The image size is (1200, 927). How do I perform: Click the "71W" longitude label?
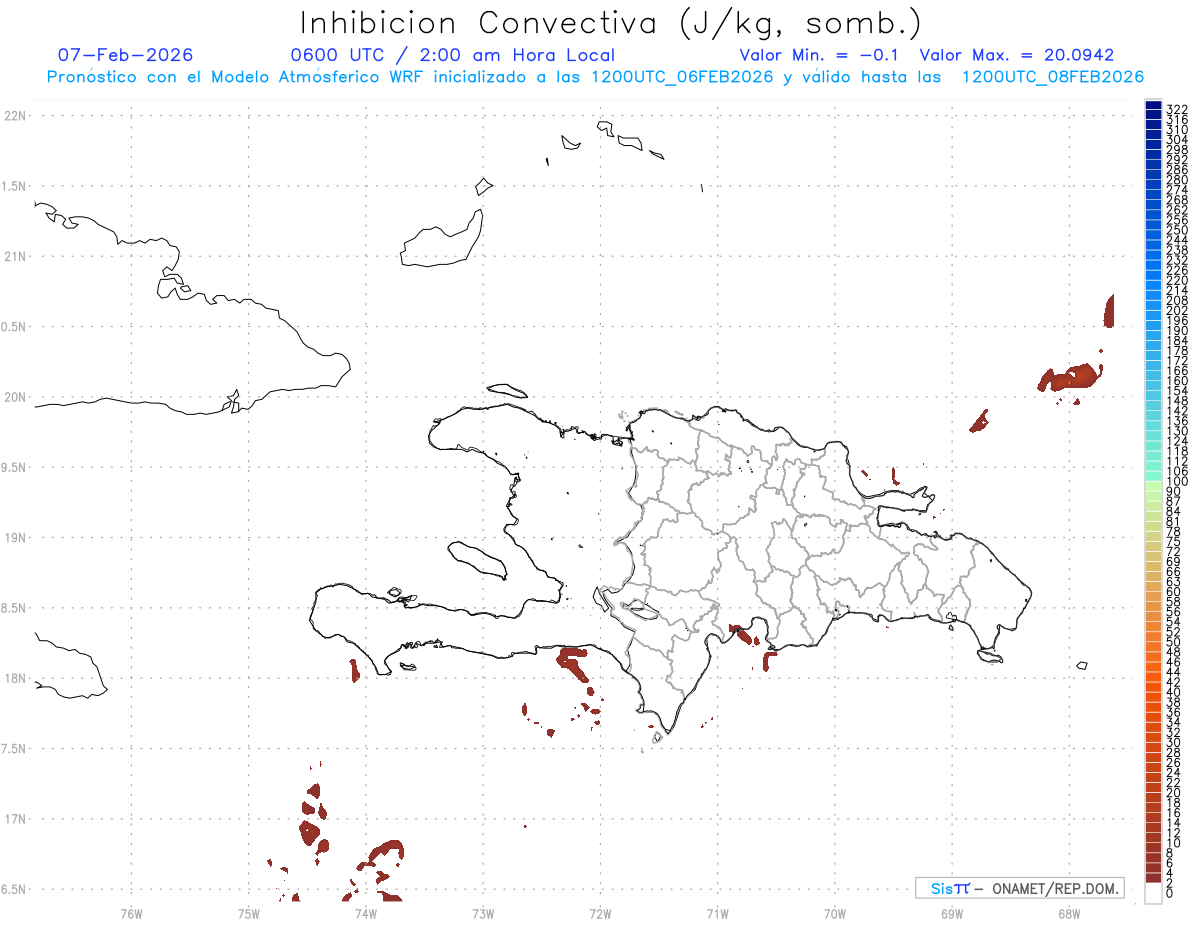[x=717, y=913]
